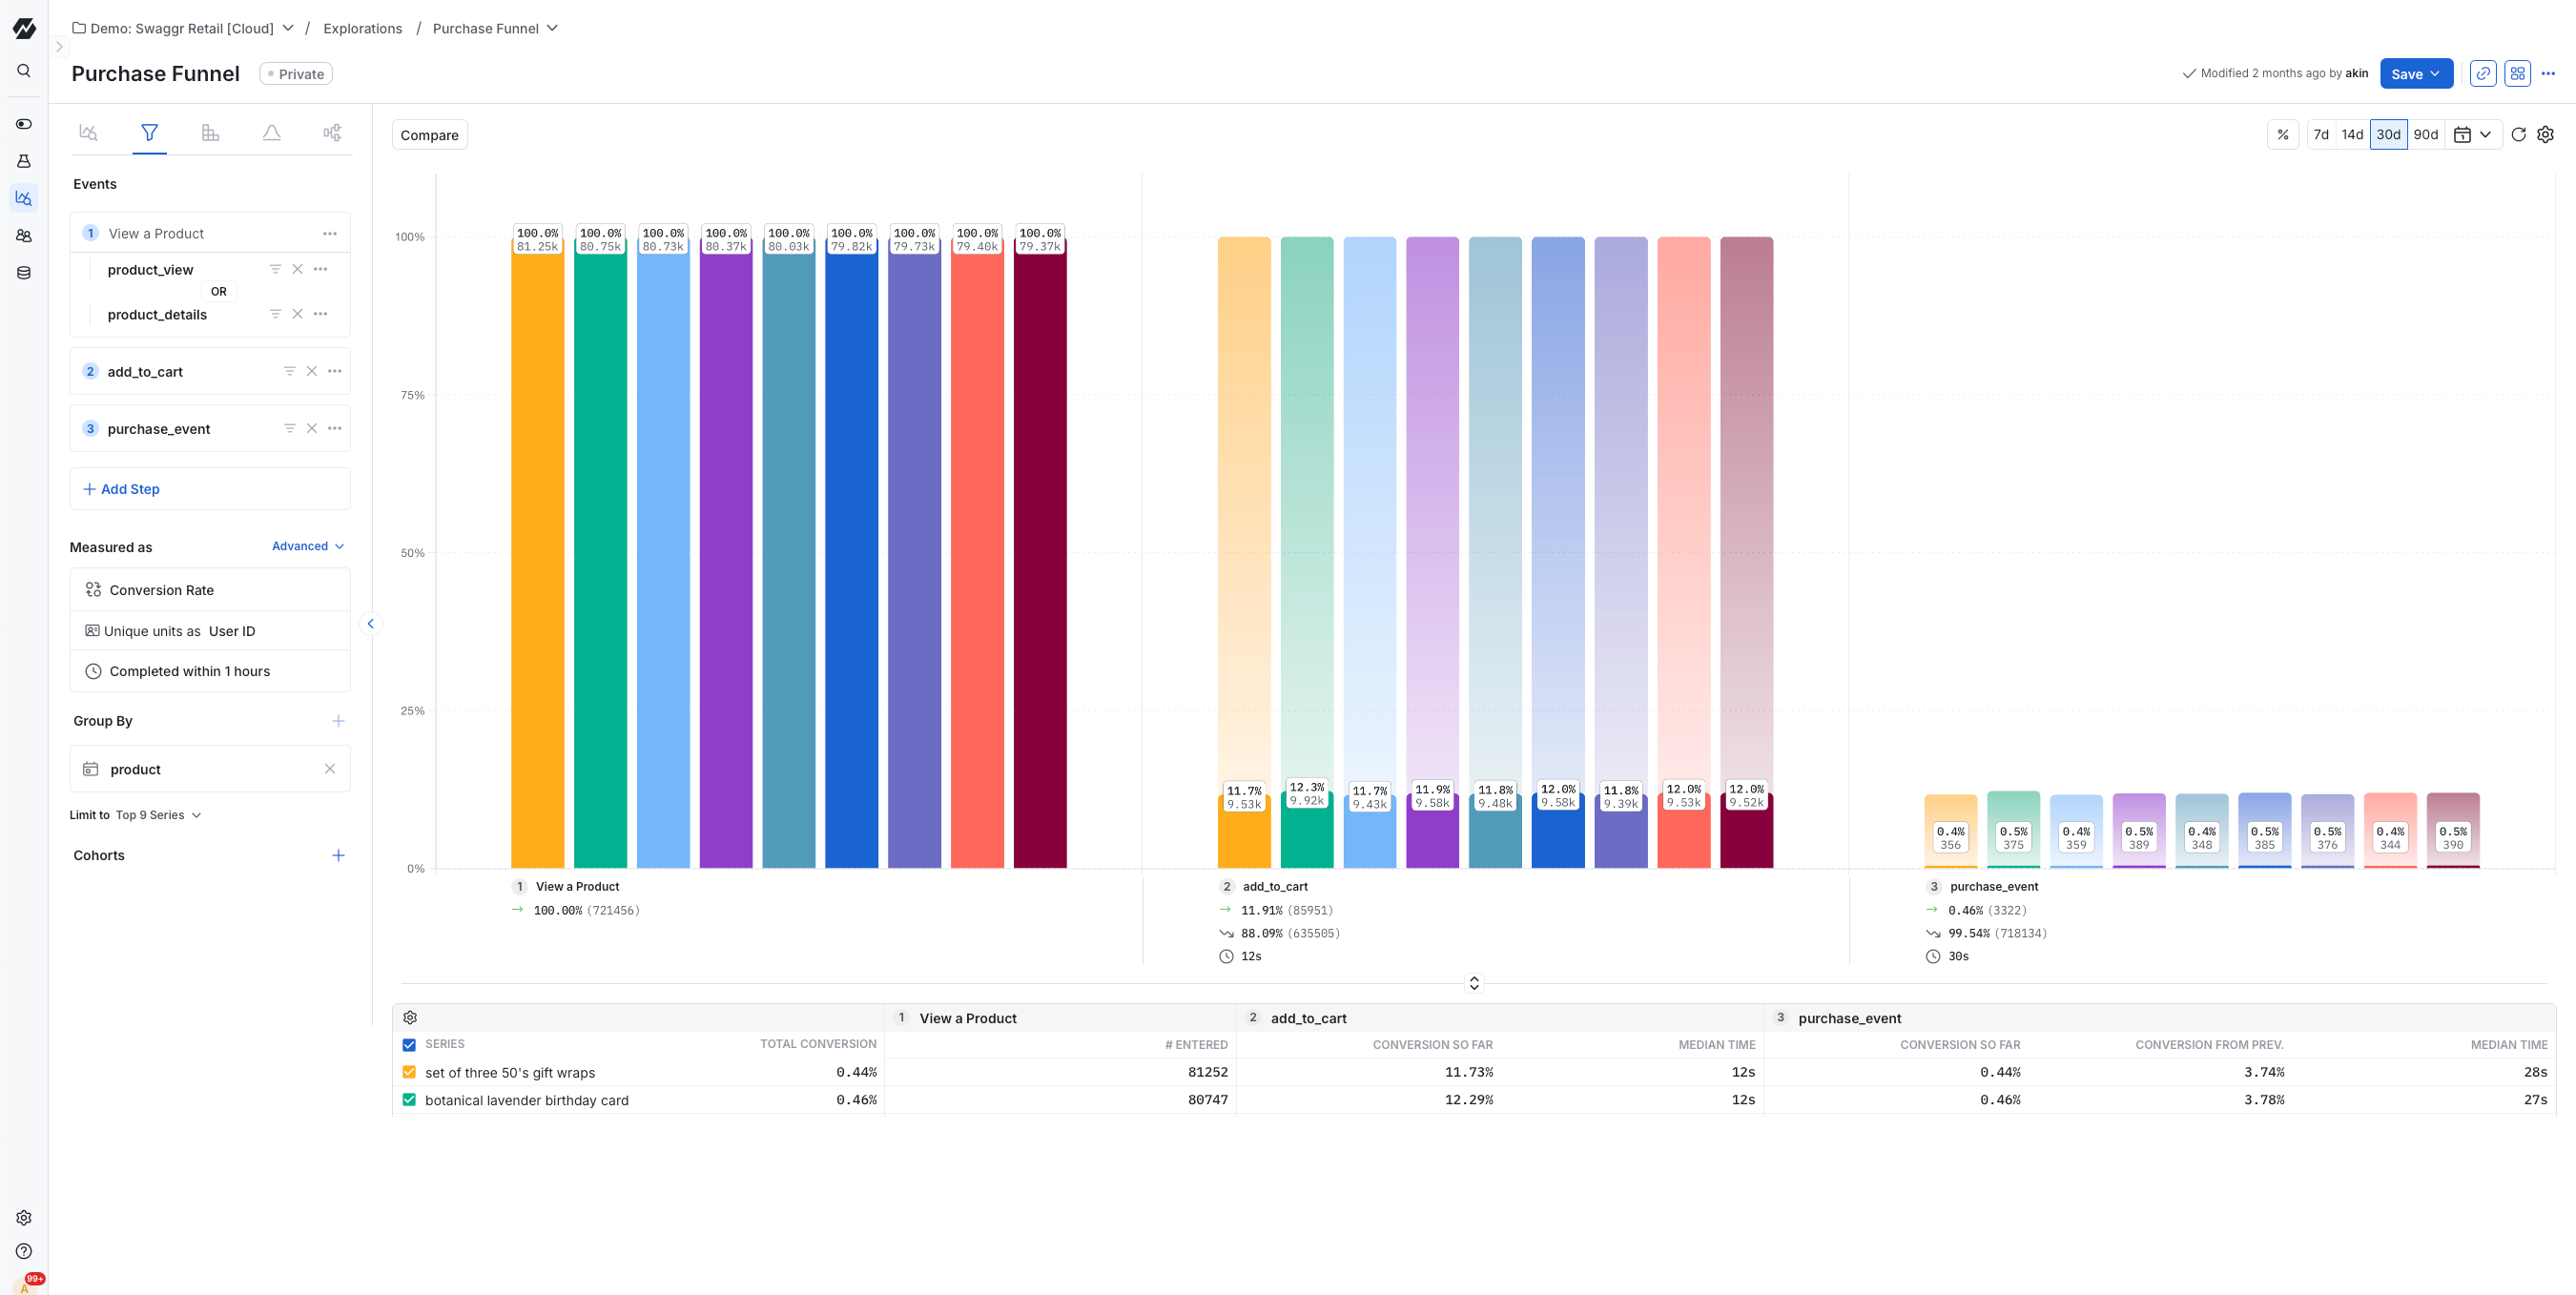Toggle the select-all SERIES checkbox

tap(409, 1044)
